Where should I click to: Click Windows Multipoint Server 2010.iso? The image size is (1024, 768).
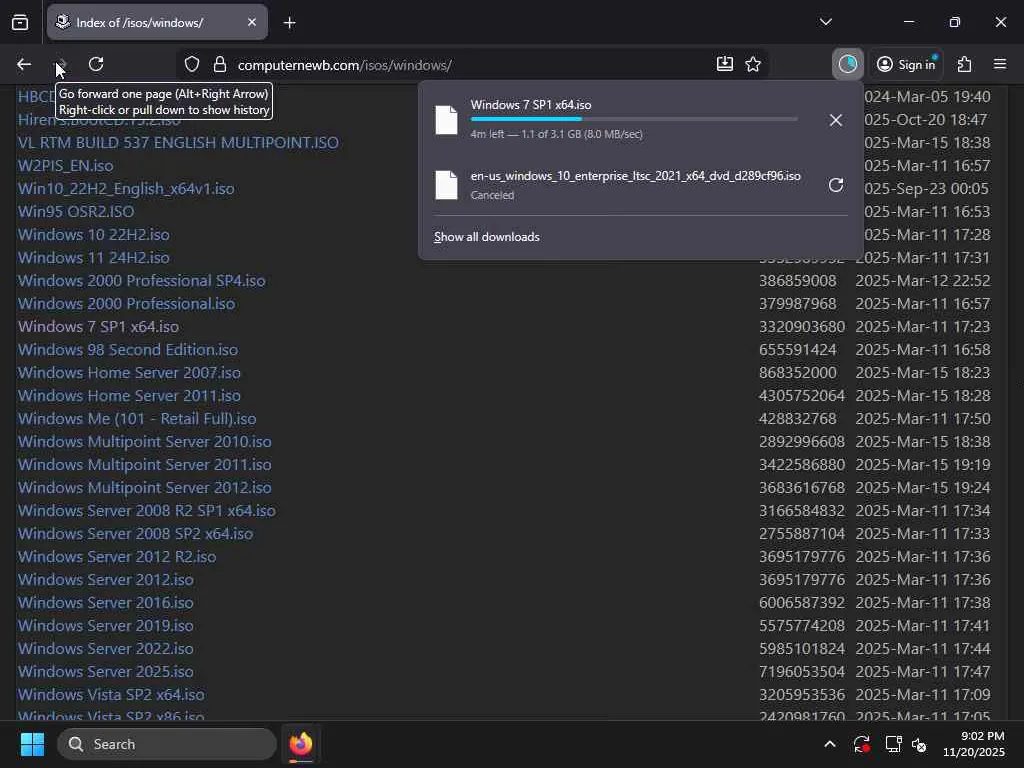pyautogui.click(x=144, y=441)
